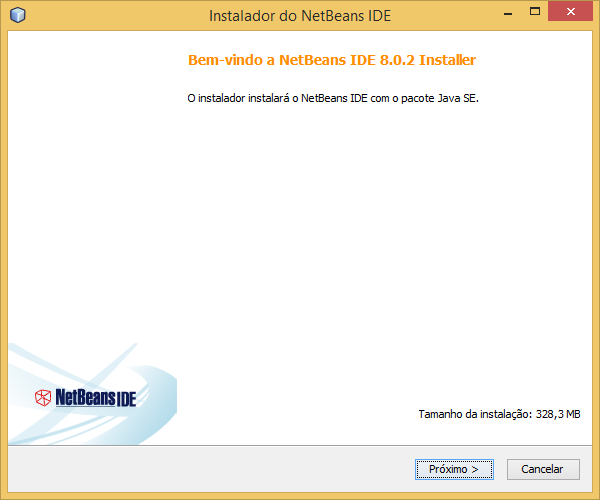Click the Tamanho da instalação: 328,3 MB text

tap(499, 414)
